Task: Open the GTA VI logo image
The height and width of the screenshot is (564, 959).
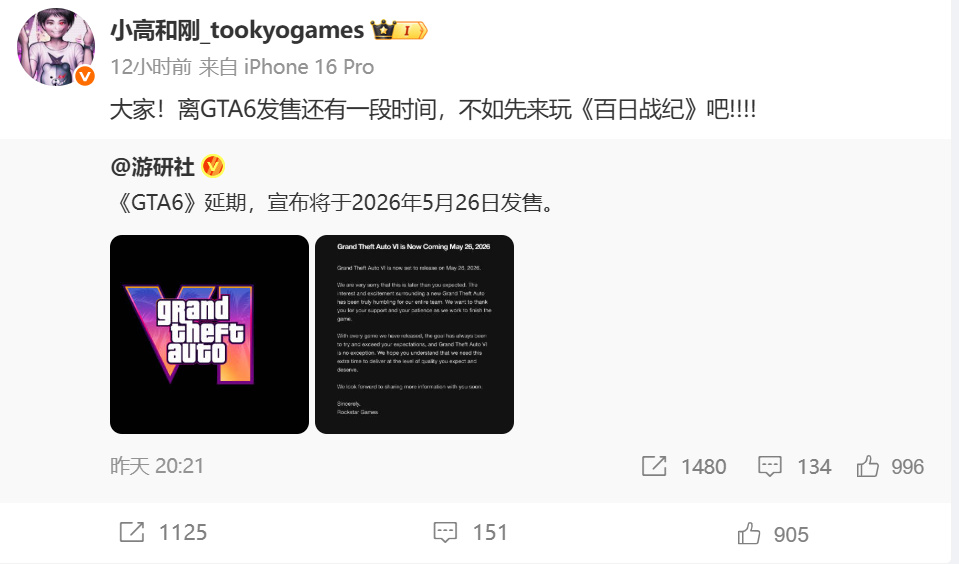Action: (x=209, y=335)
